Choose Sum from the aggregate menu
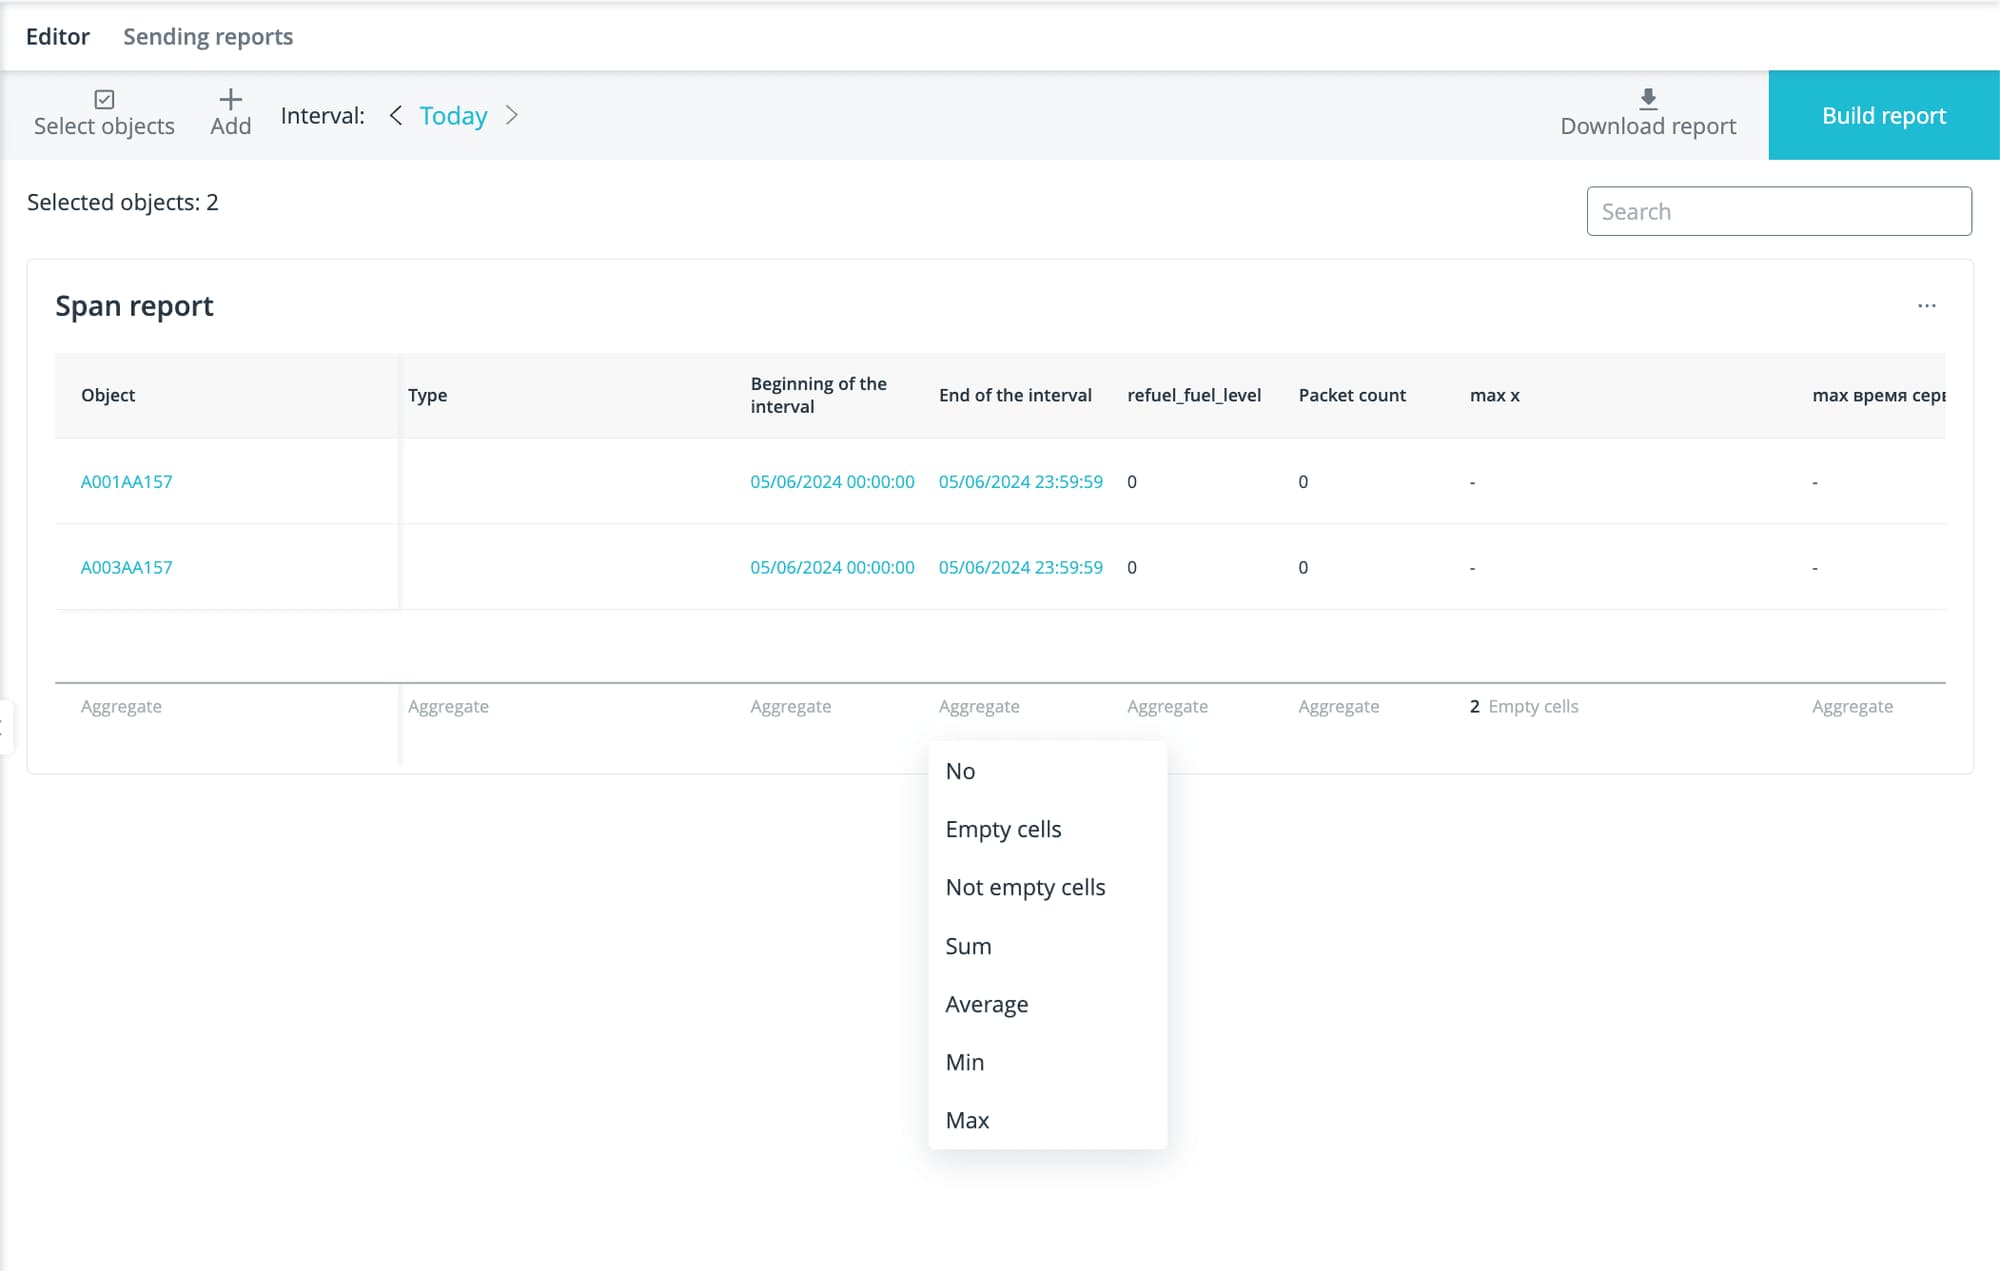 click(968, 946)
